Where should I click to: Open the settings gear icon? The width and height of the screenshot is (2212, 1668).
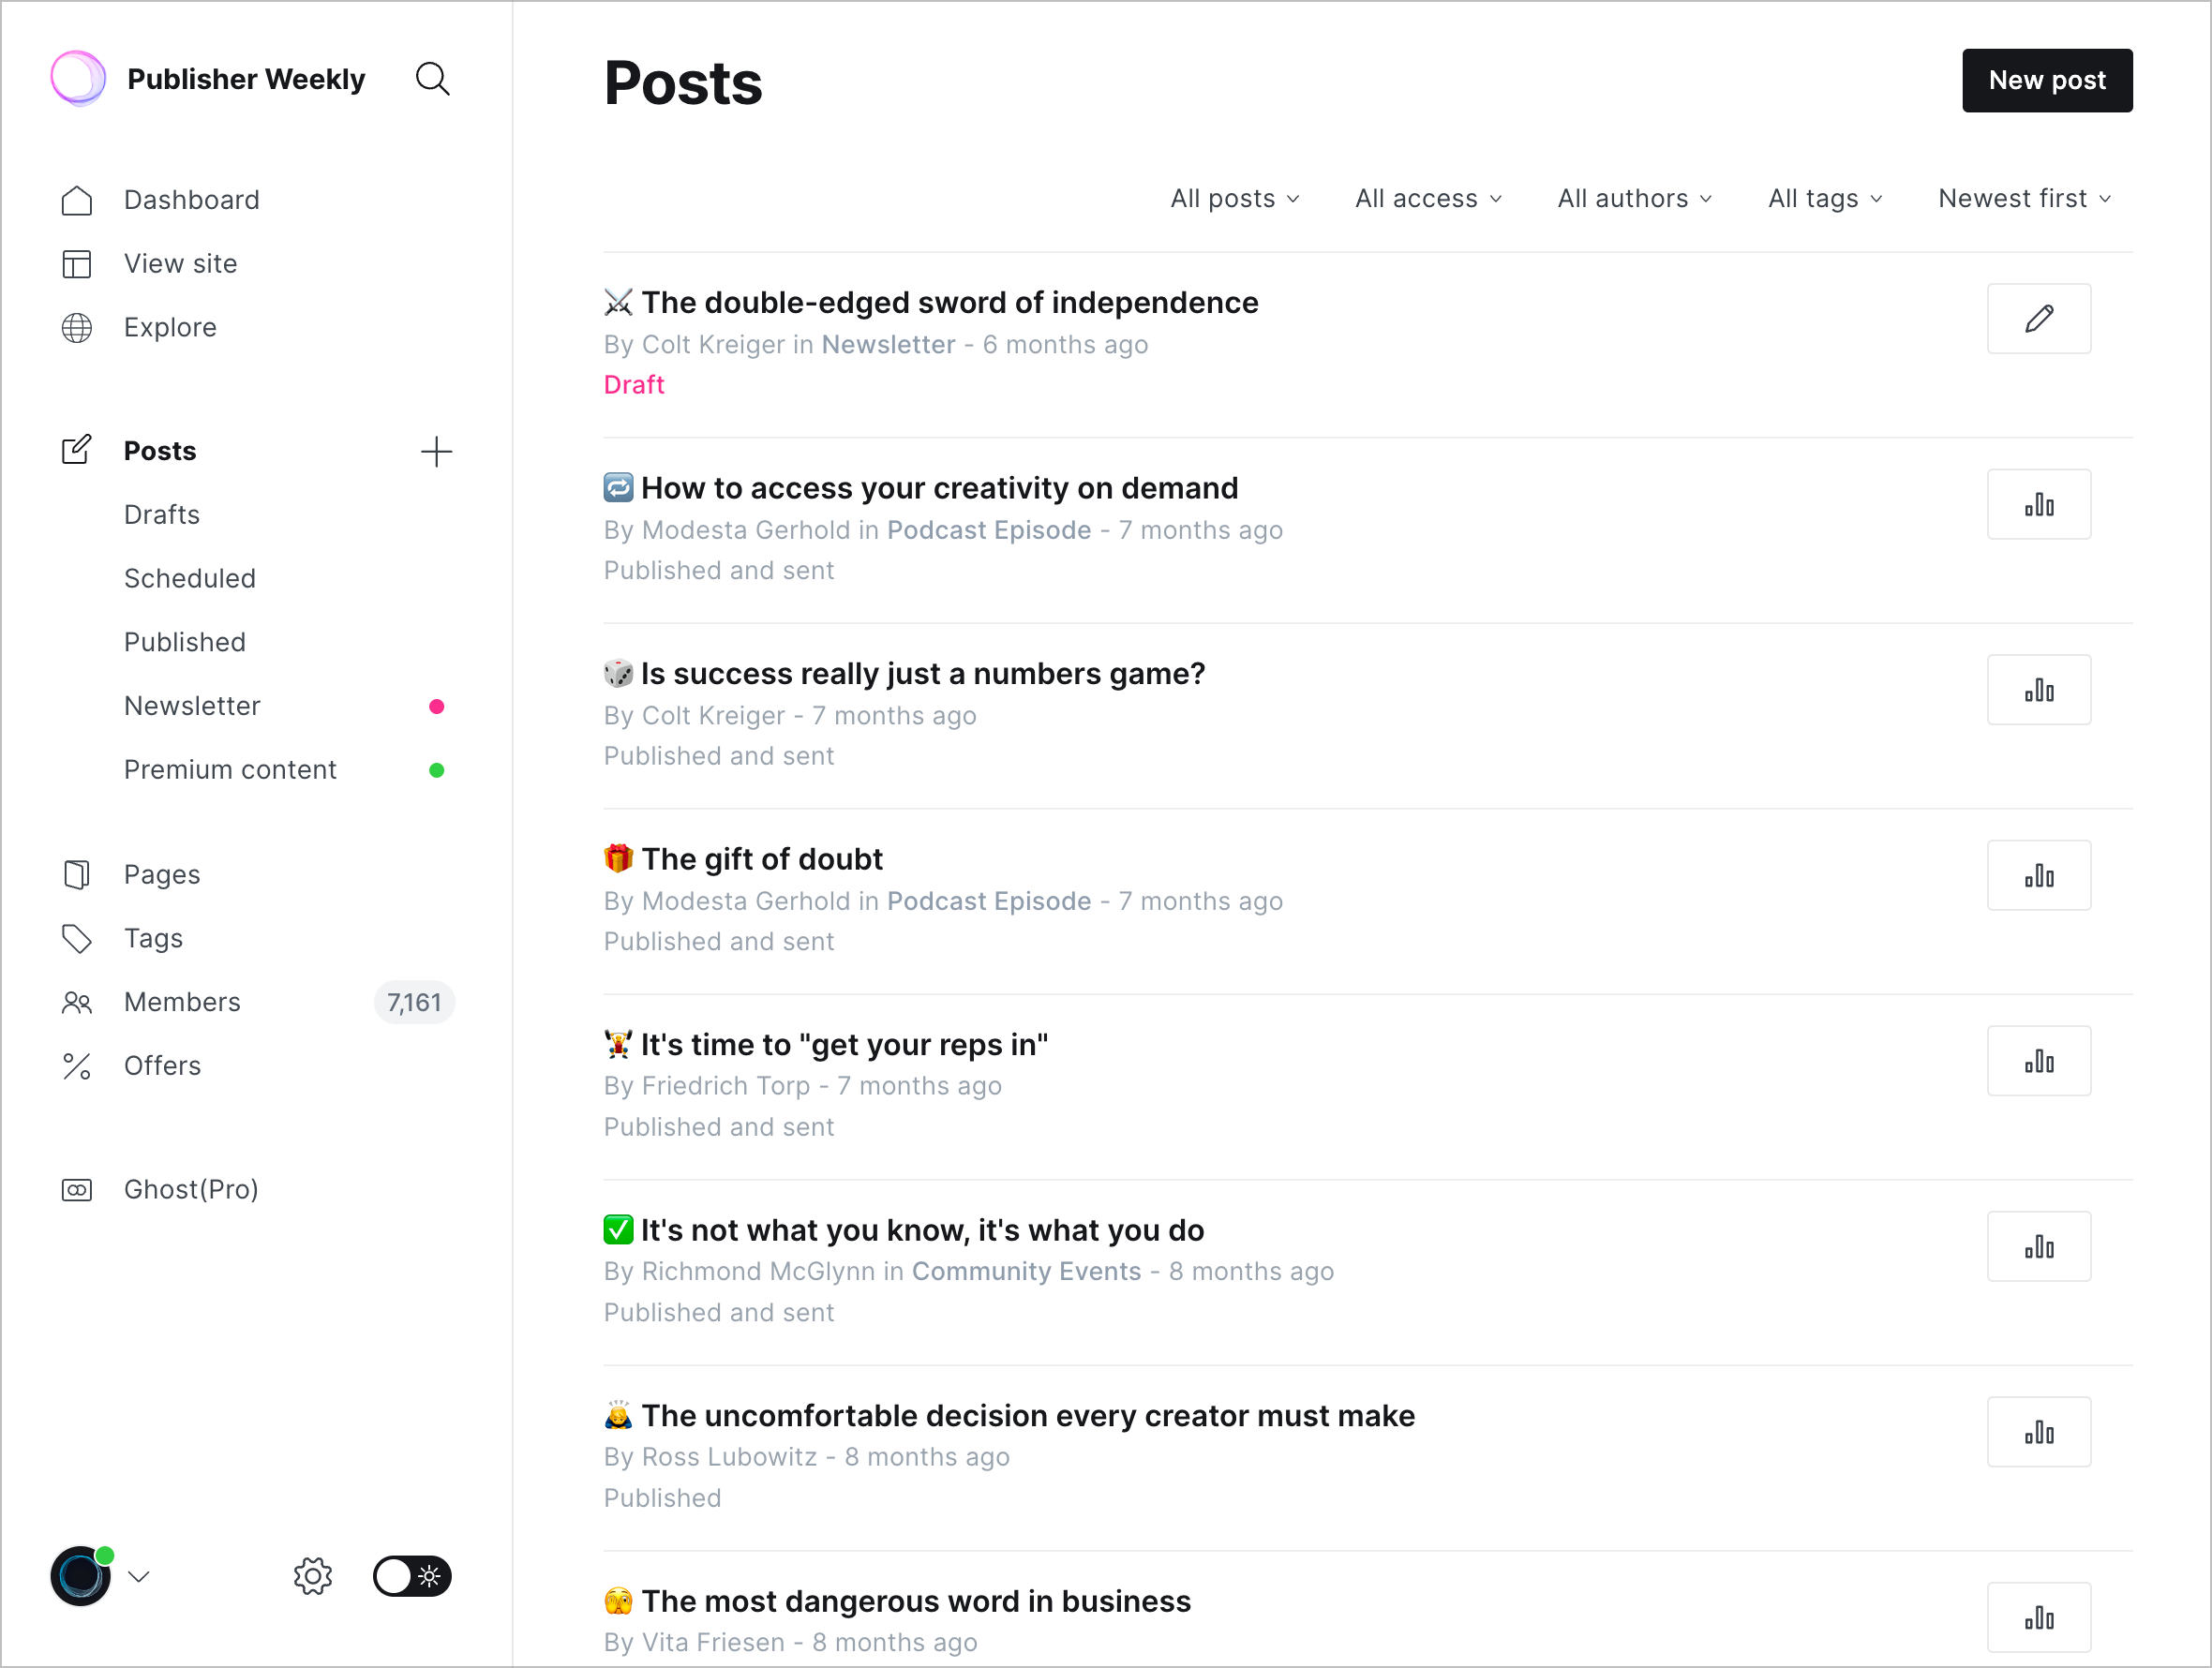(x=313, y=1577)
